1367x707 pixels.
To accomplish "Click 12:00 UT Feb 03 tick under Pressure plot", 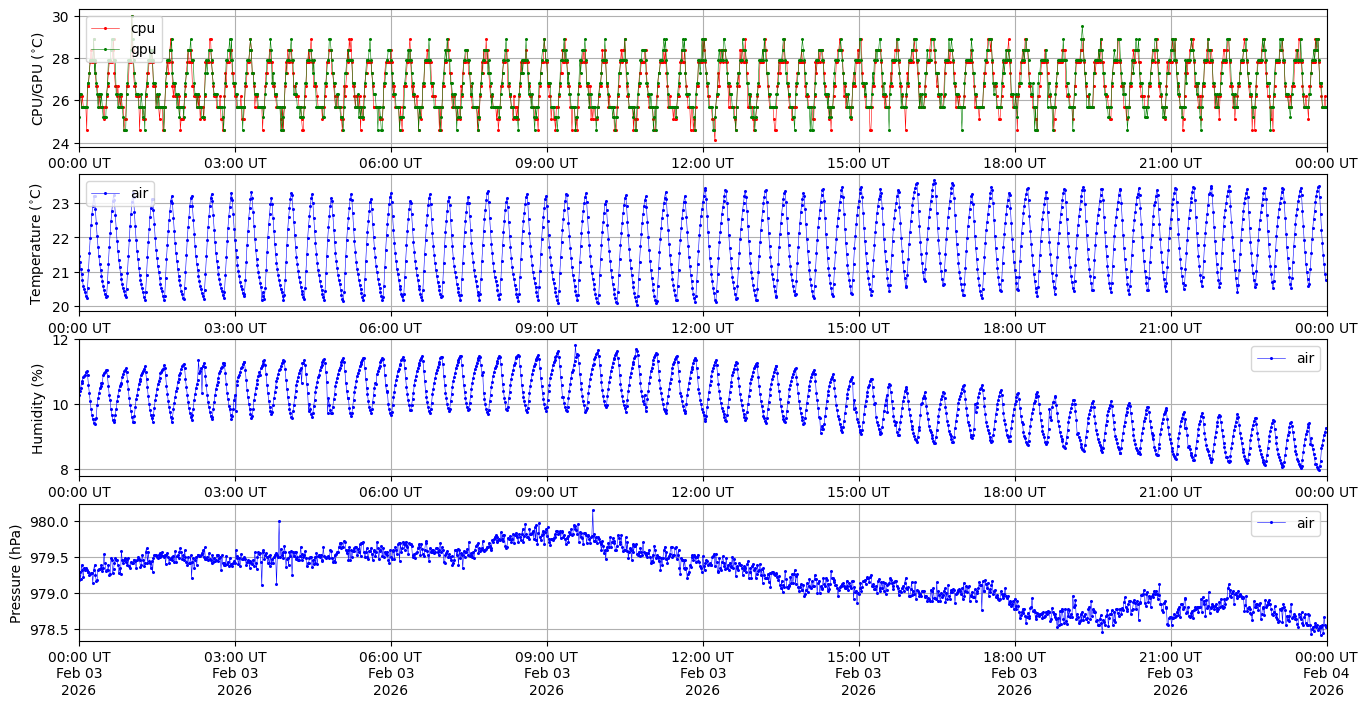I will (702, 674).
